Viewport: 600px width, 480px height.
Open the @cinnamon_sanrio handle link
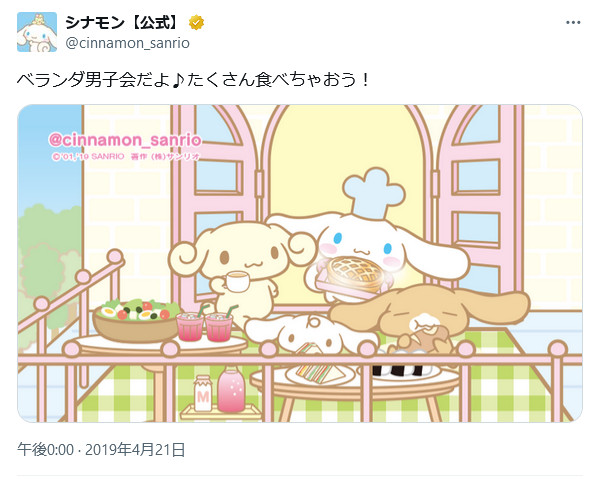(127, 43)
